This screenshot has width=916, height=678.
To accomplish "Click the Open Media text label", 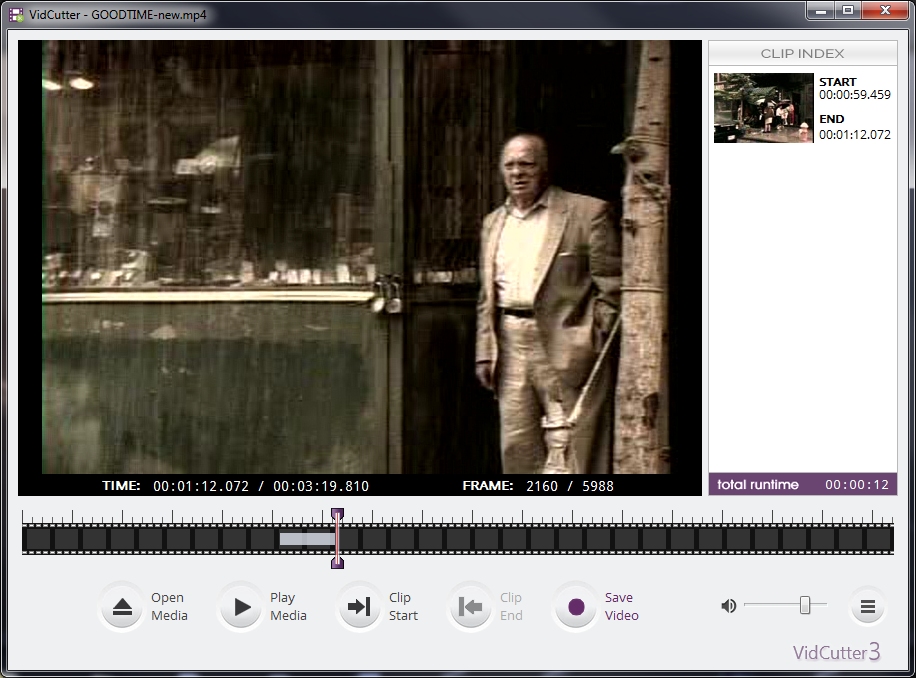I will pos(169,606).
